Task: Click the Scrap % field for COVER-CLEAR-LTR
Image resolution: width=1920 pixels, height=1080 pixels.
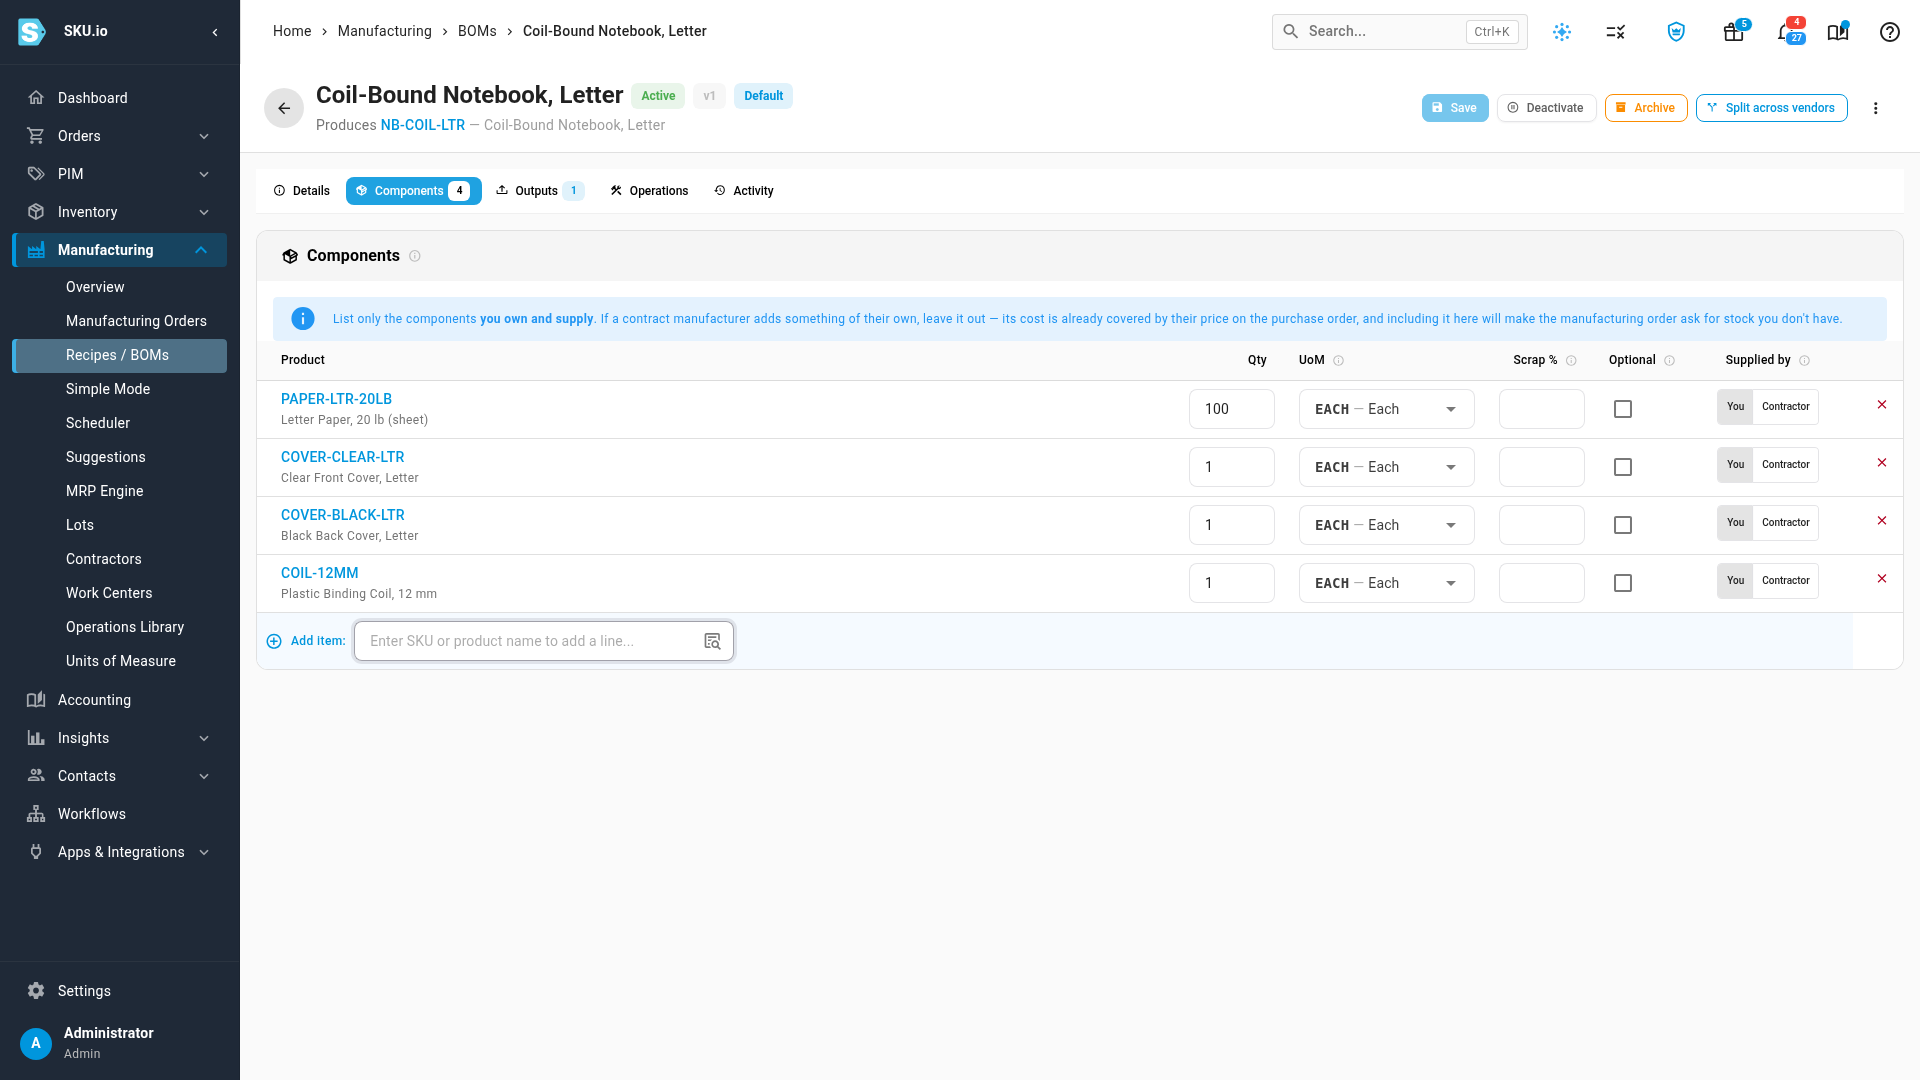Action: click(x=1541, y=467)
